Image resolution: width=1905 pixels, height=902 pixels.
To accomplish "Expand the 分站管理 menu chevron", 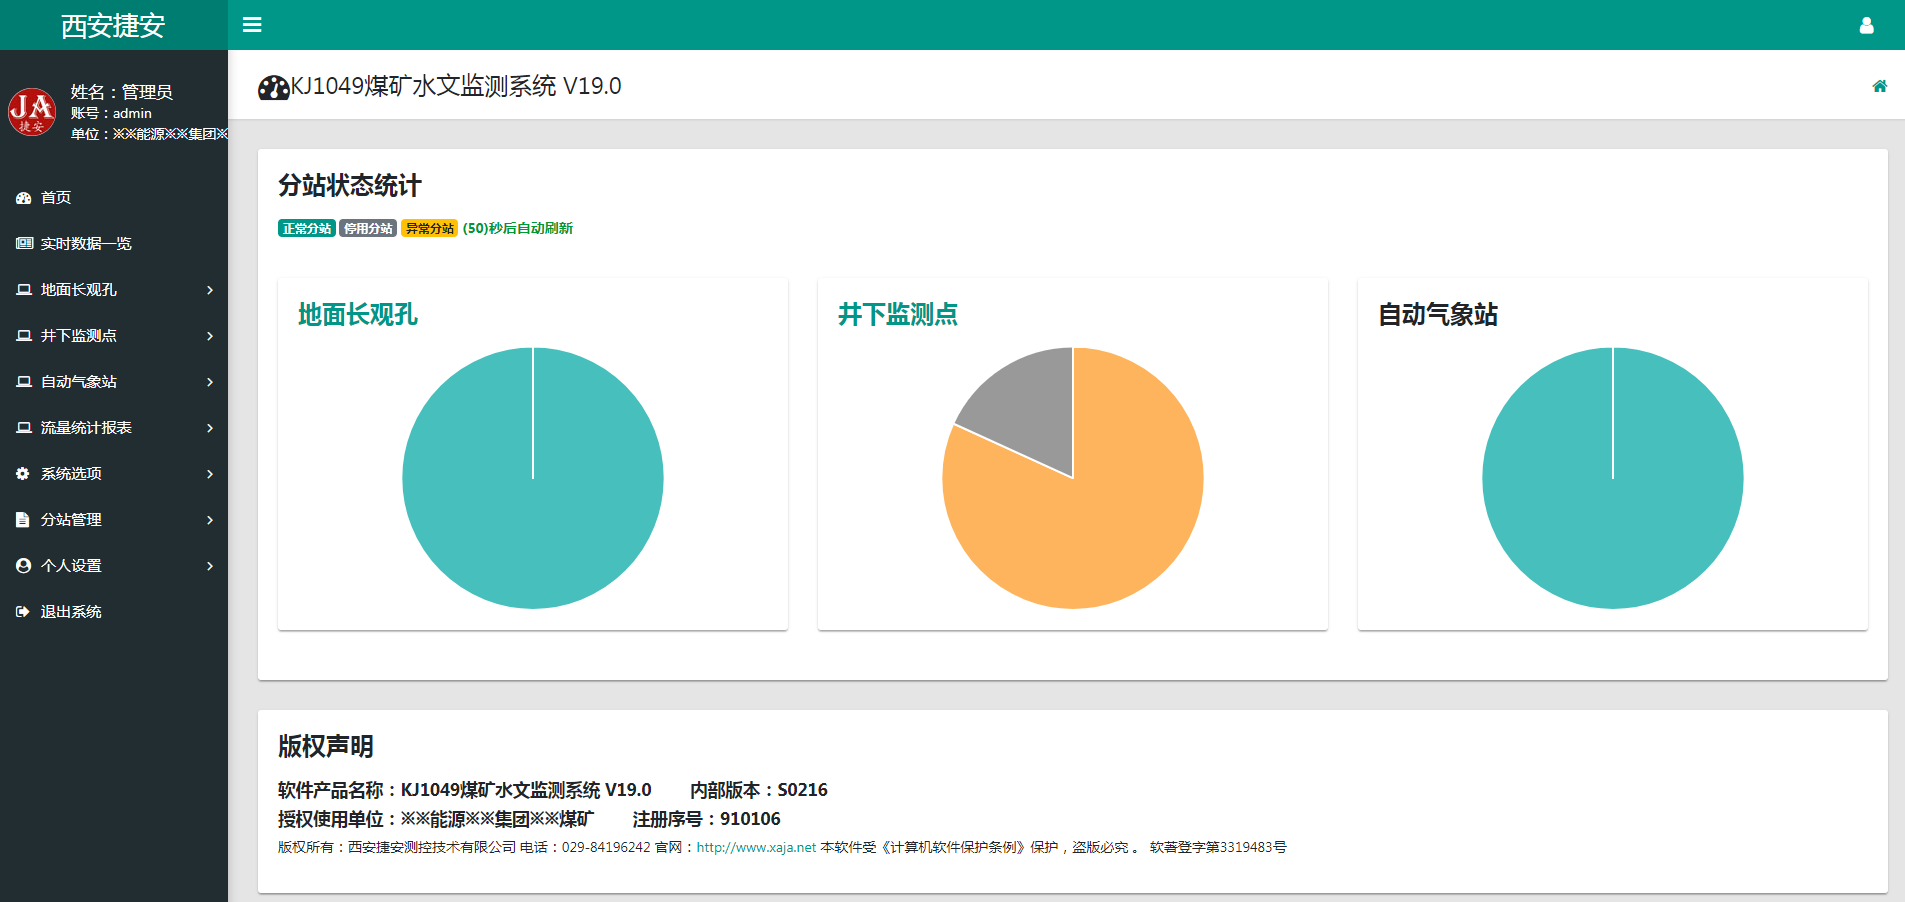I will click(x=210, y=520).
